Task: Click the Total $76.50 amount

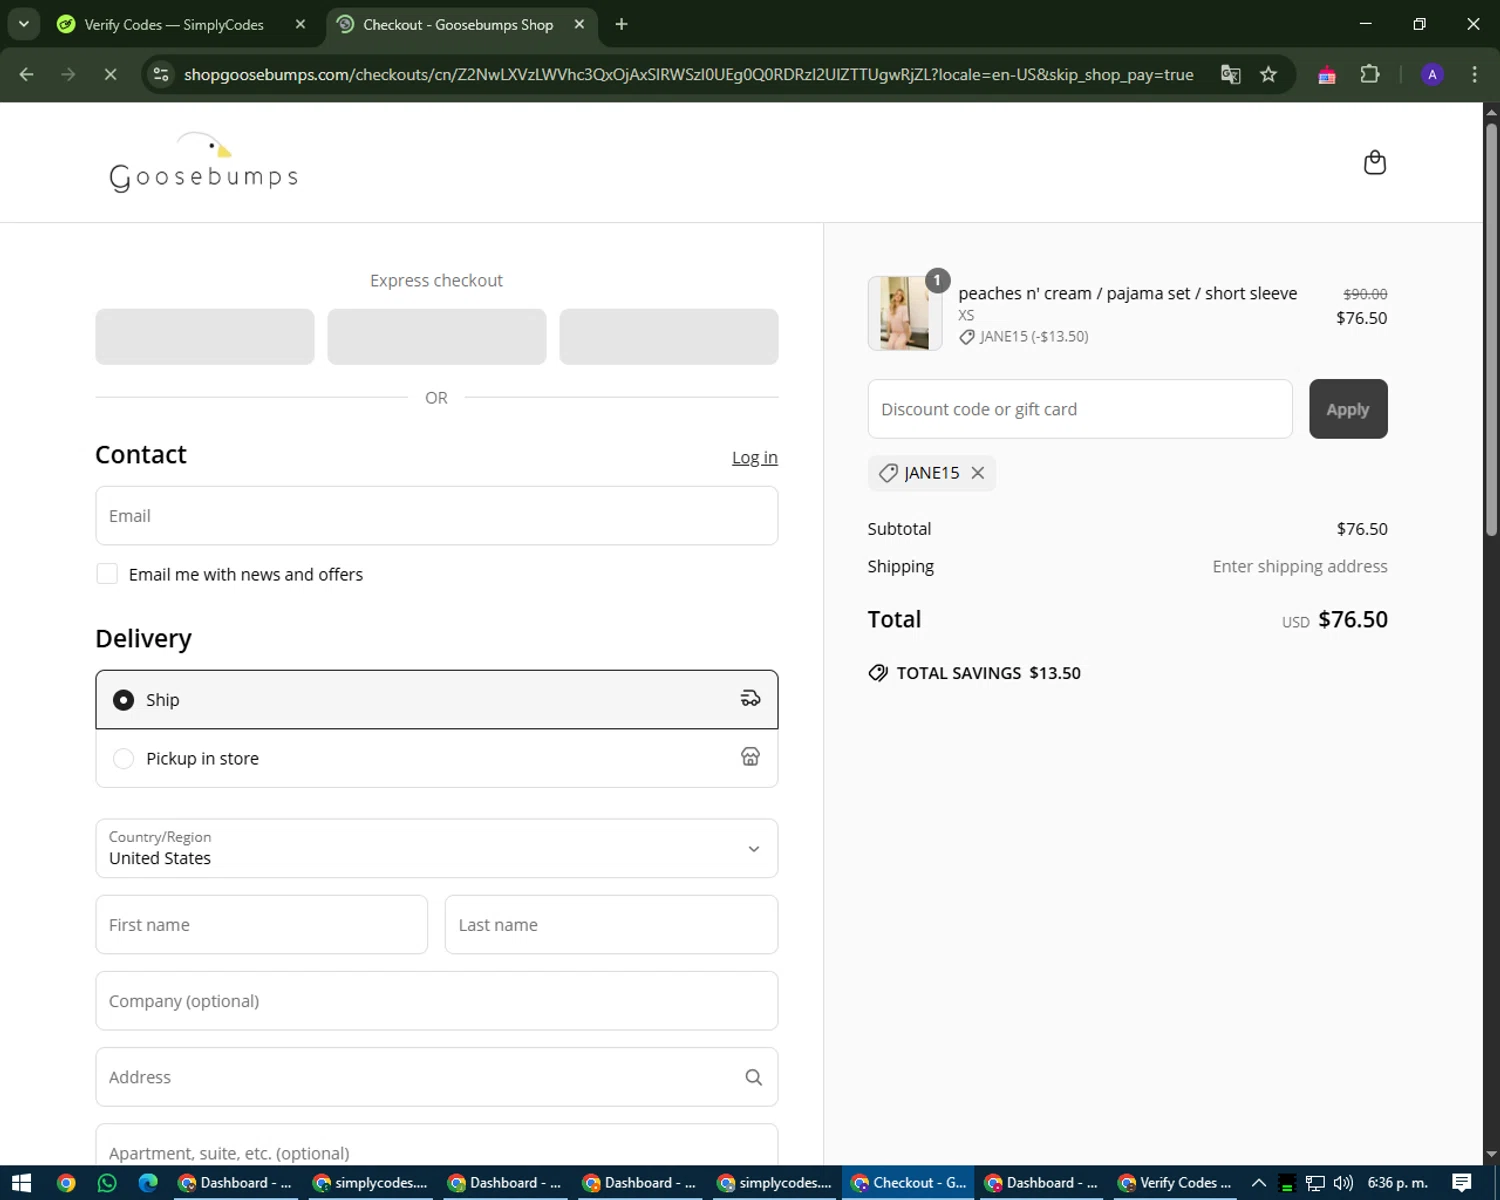Action: (x=1353, y=619)
